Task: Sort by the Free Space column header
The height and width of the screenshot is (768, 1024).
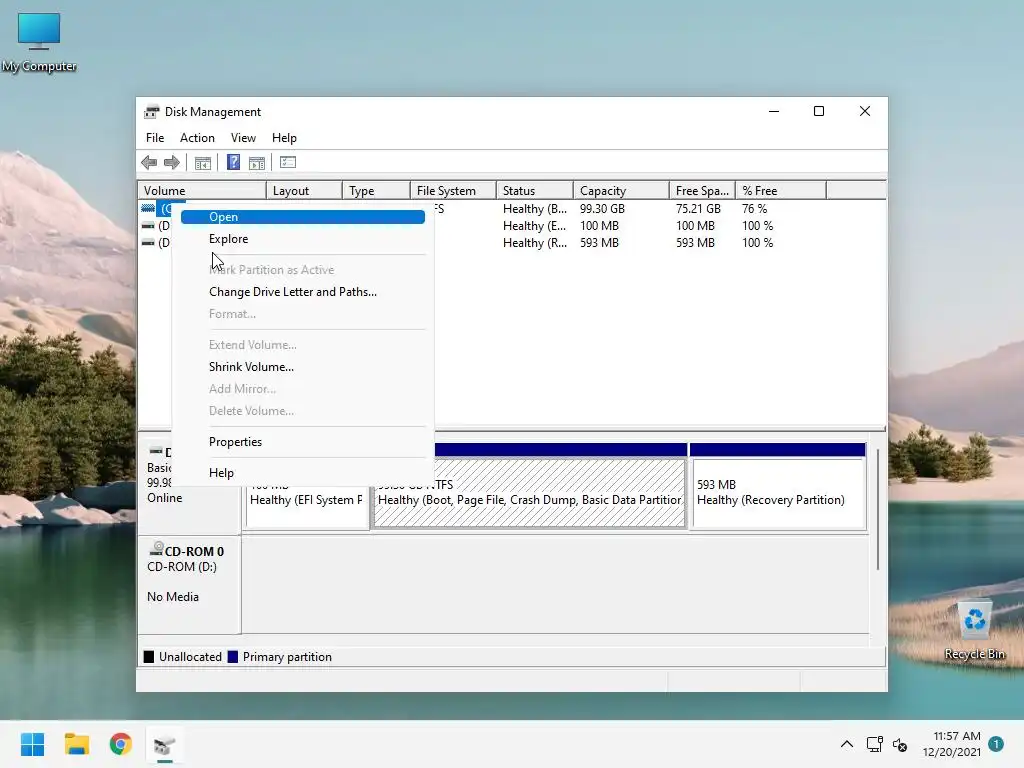Action: (x=703, y=191)
